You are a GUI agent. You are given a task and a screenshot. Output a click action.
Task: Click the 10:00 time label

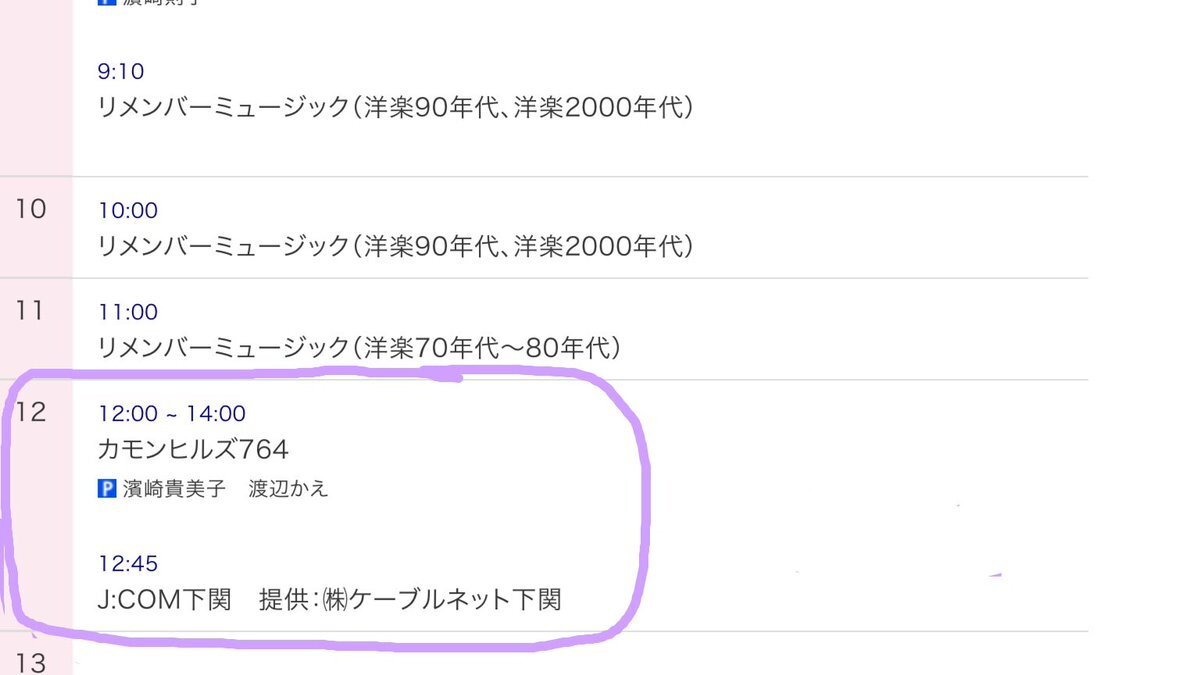[128, 210]
